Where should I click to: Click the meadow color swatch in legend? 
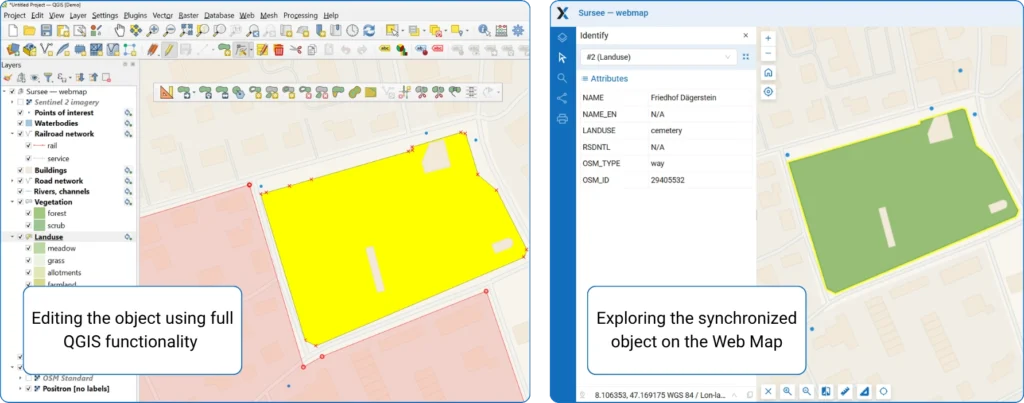[39, 249]
